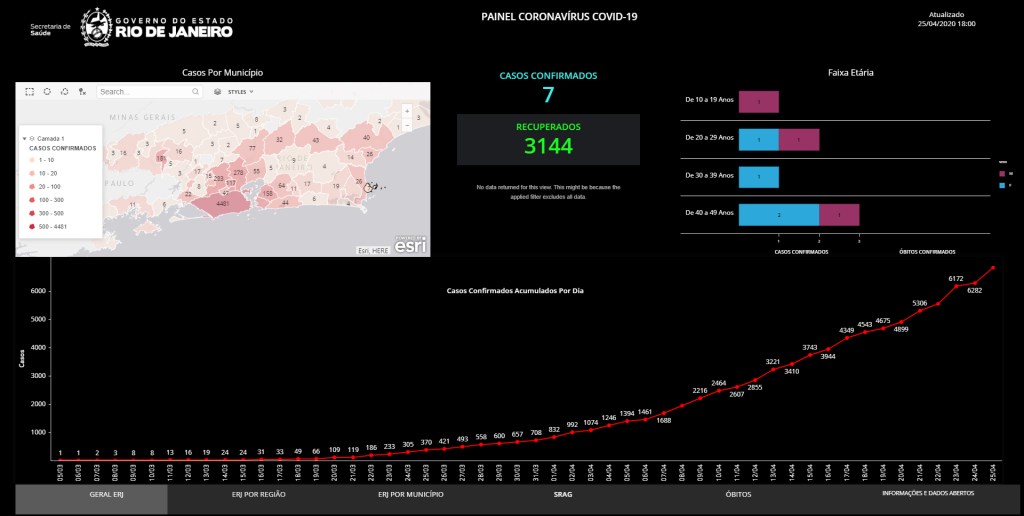The height and width of the screenshot is (516, 1024).
Task: Switch age chart to Casos Confirmados
Action: (x=801, y=252)
